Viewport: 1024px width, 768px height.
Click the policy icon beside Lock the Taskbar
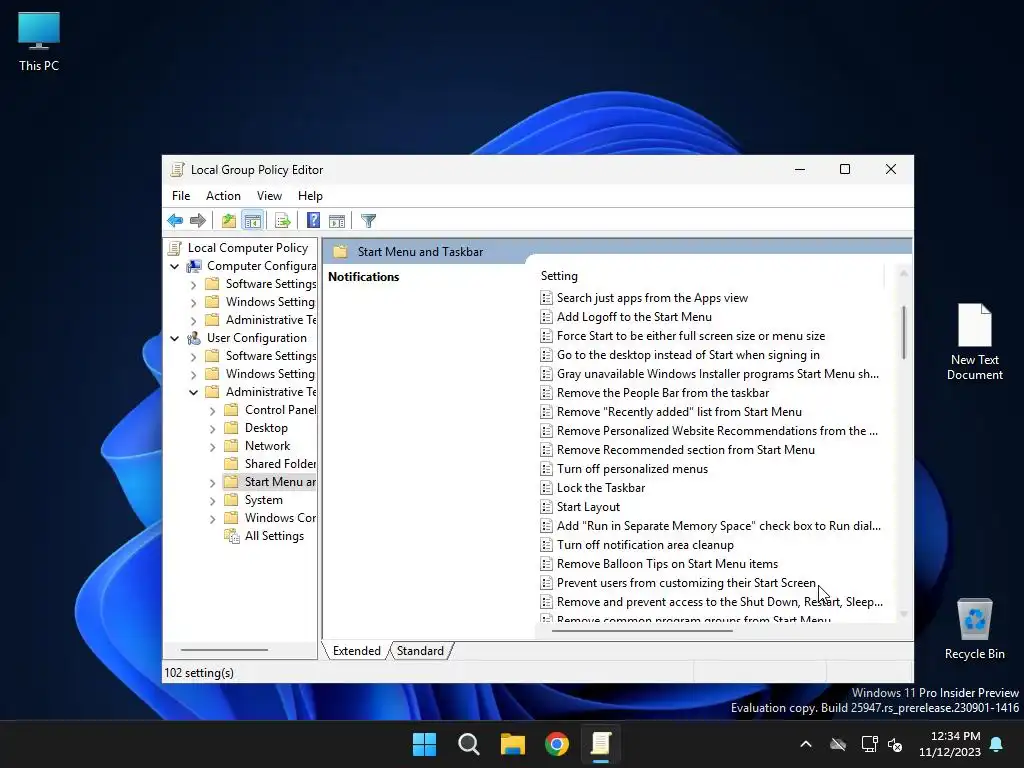pos(547,488)
